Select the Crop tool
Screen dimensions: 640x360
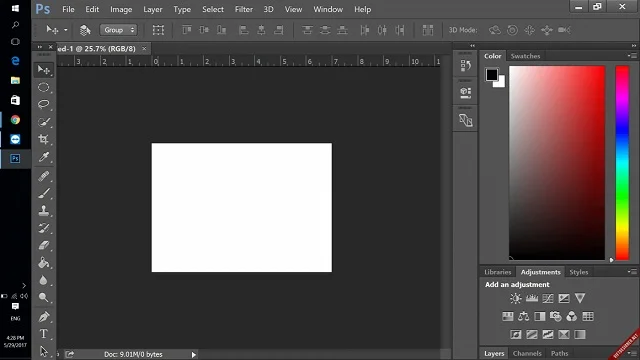point(44,139)
